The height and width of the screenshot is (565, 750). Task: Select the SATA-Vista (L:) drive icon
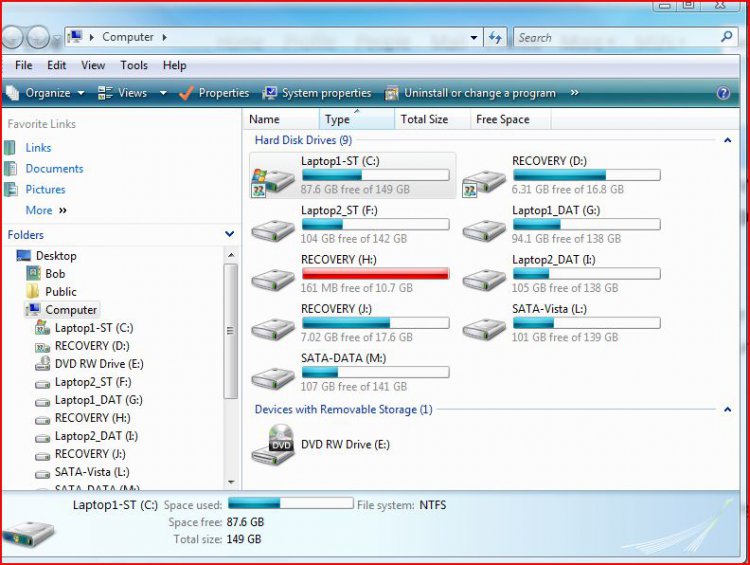[484, 329]
